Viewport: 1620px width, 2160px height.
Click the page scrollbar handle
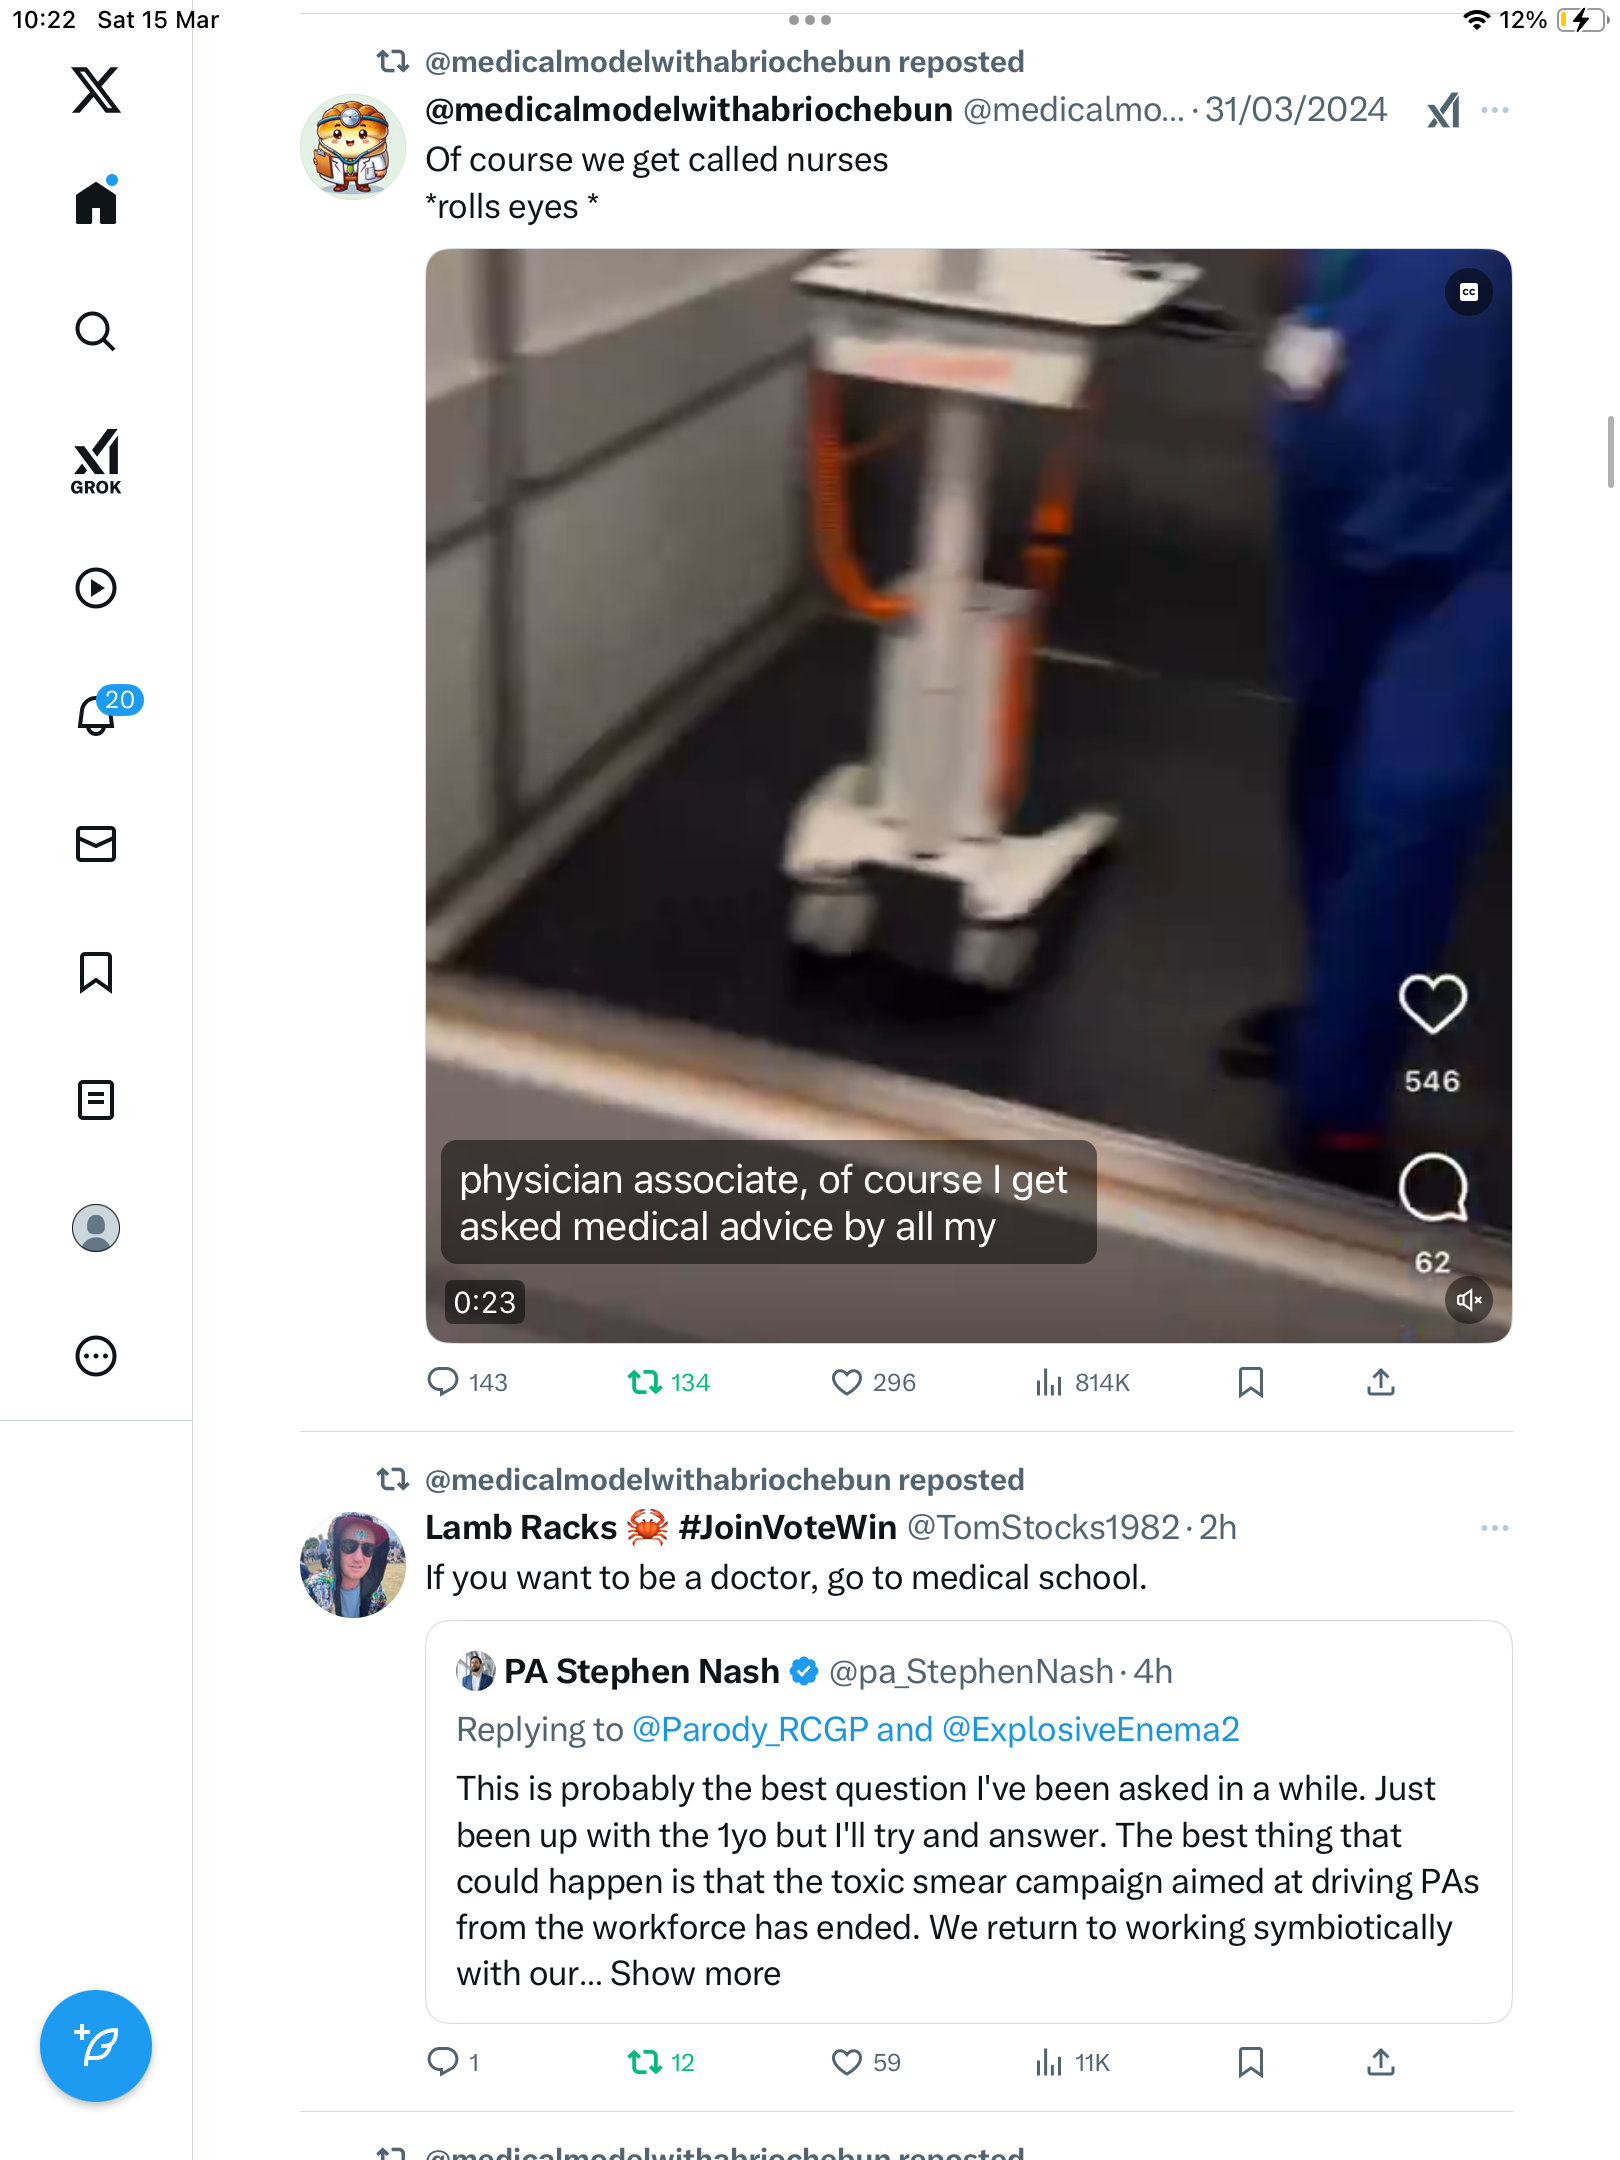[1610, 451]
